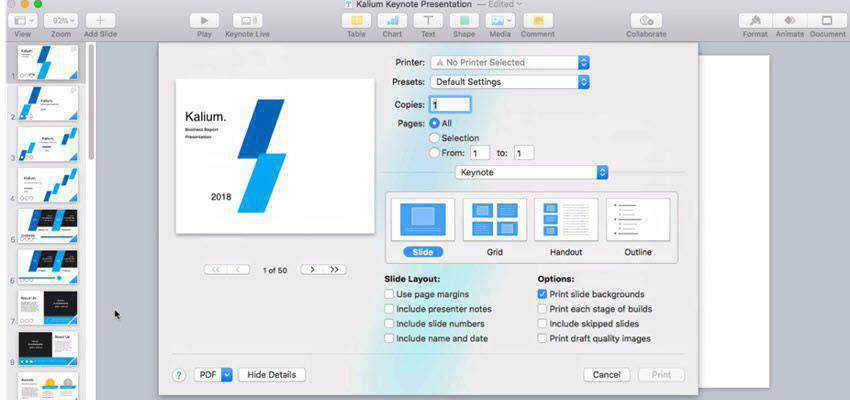Open the Document inspector
The image size is (850, 400).
pos(827,21)
